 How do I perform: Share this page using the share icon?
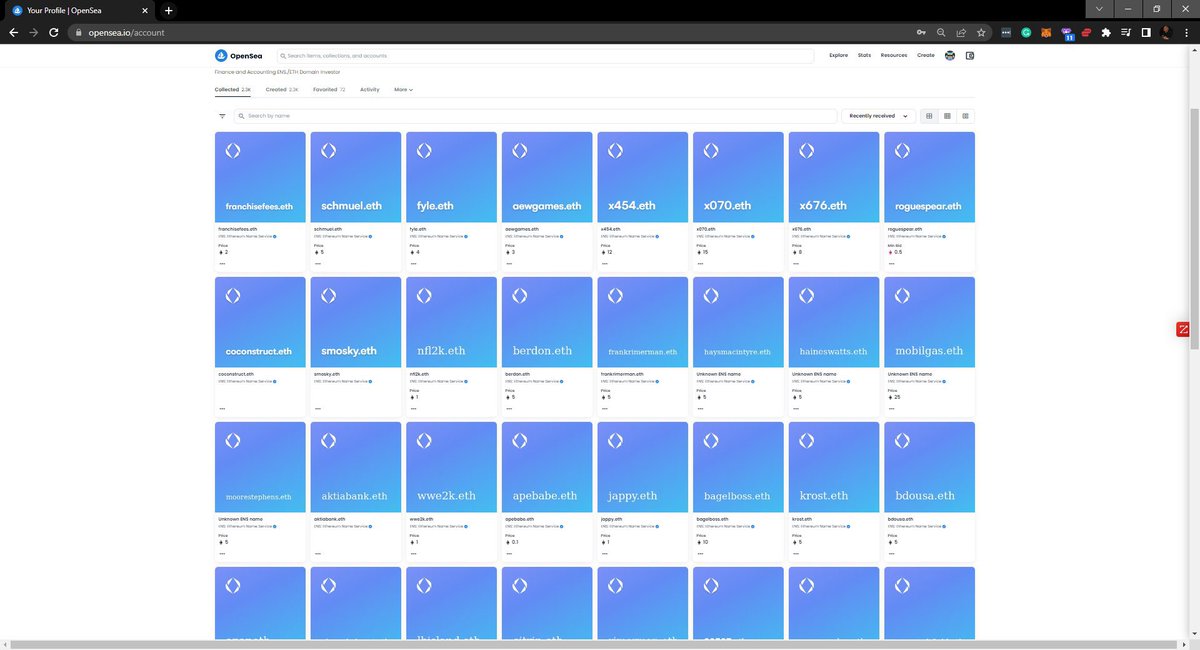click(961, 32)
